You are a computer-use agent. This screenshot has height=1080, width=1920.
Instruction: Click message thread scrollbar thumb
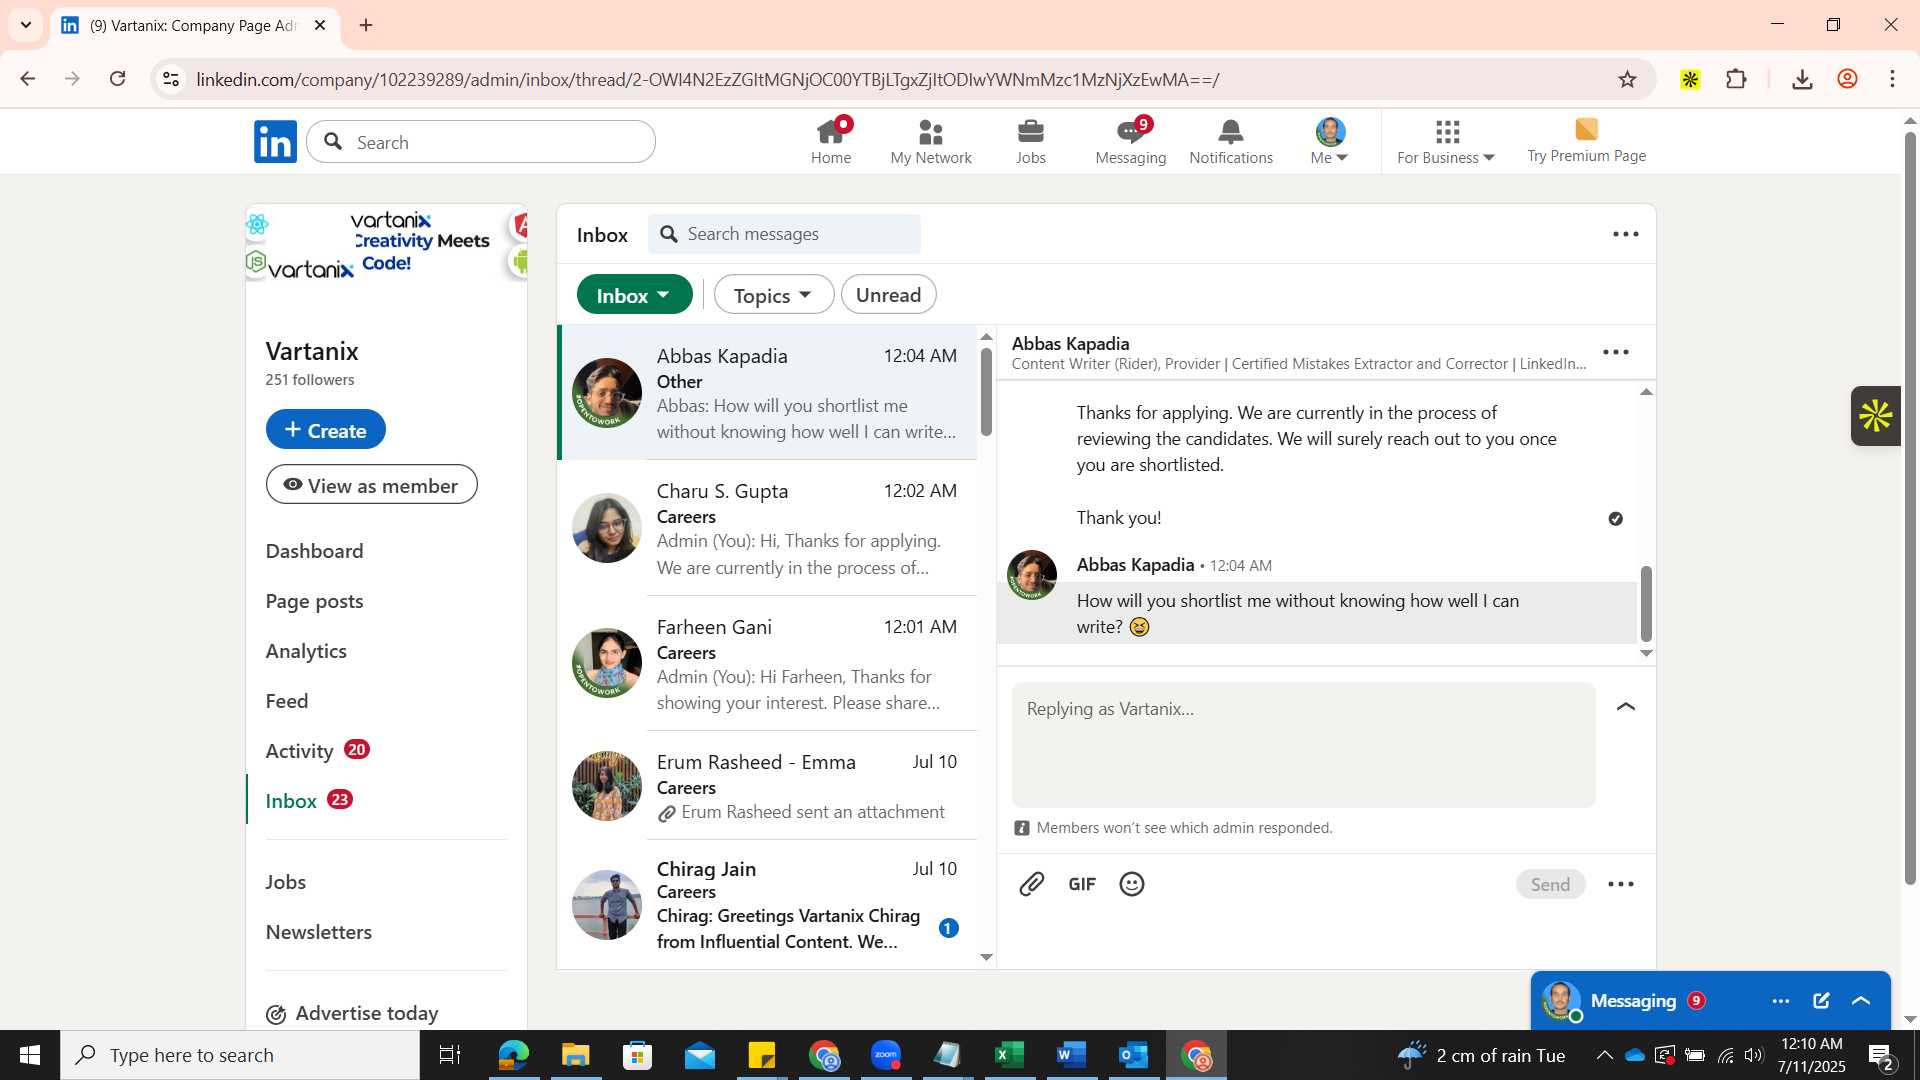1646,603
